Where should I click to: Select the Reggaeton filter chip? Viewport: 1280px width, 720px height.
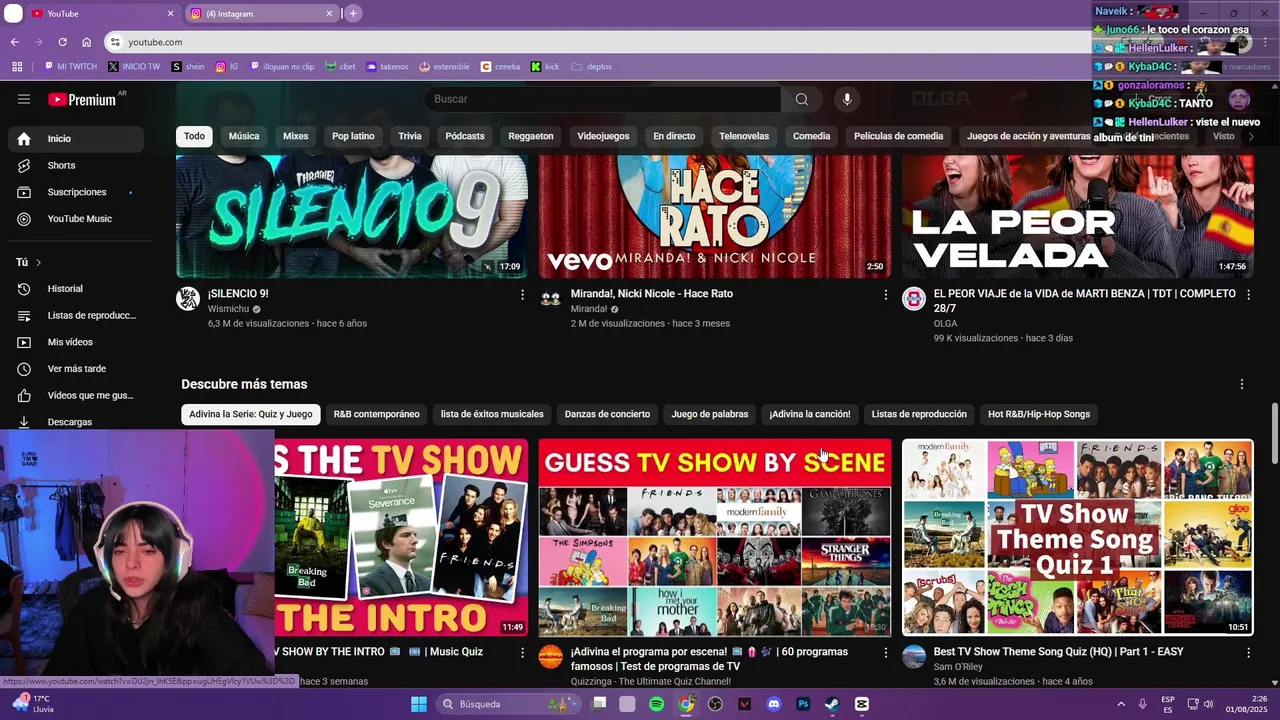point(531,136)
